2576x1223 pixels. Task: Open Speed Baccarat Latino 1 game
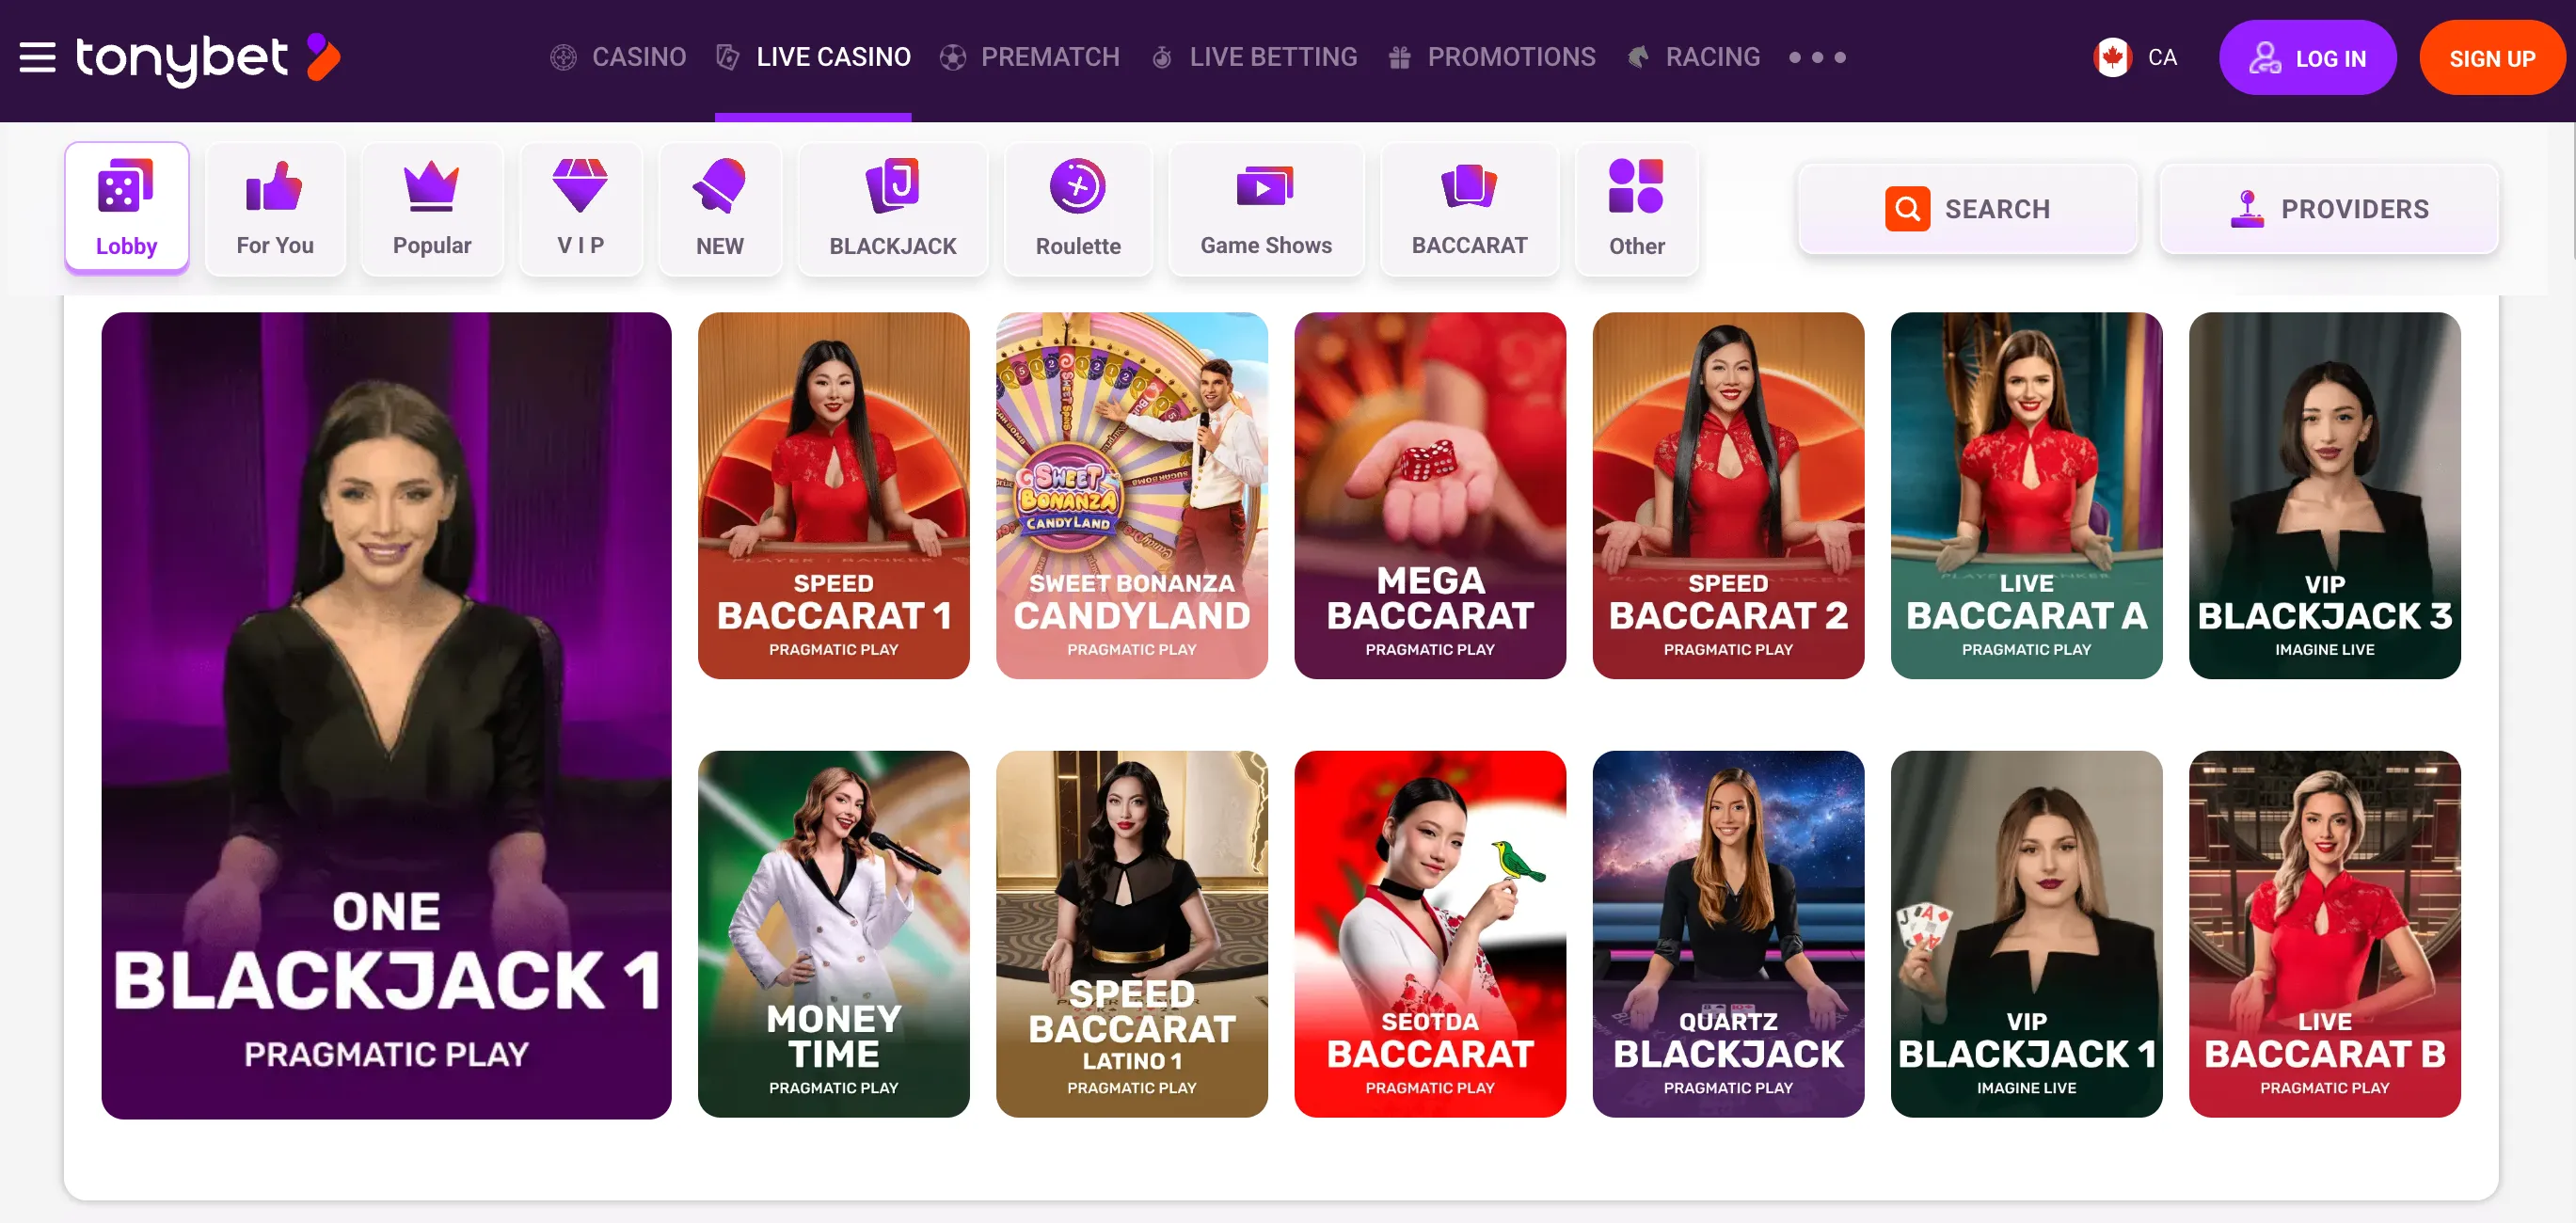pos(1132,934)
